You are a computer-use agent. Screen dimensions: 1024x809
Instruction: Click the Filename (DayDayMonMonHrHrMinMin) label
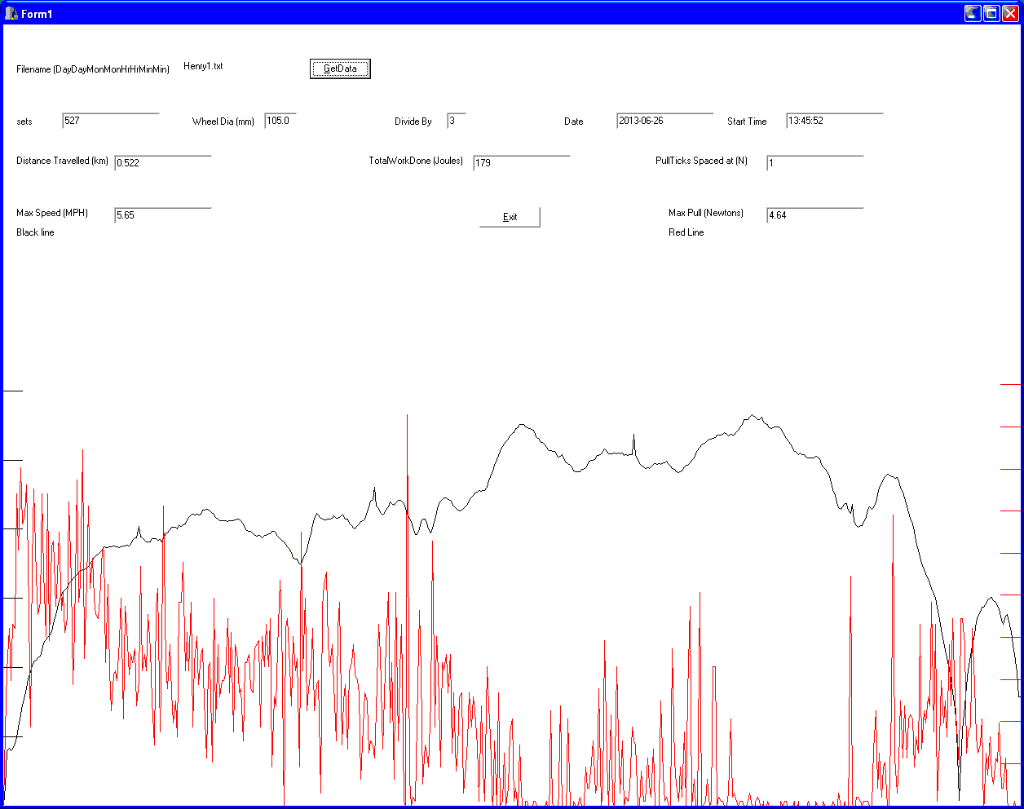click(x=93, y=69)
